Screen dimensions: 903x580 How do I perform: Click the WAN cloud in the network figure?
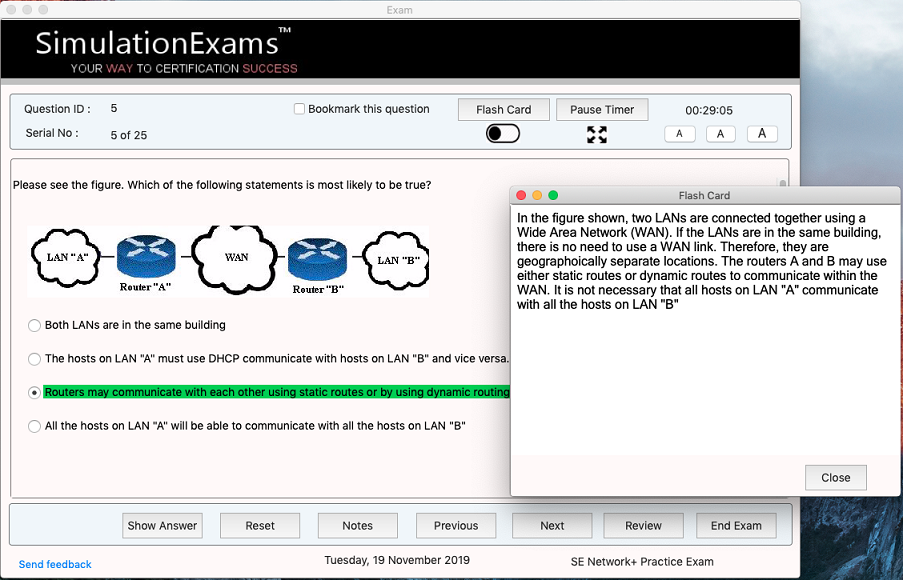(235, 258)
